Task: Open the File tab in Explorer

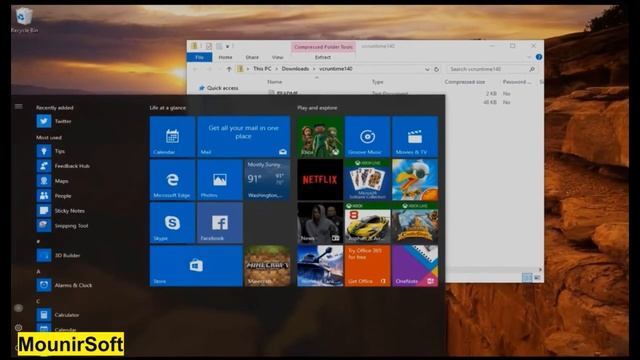Action: [199, 58]
